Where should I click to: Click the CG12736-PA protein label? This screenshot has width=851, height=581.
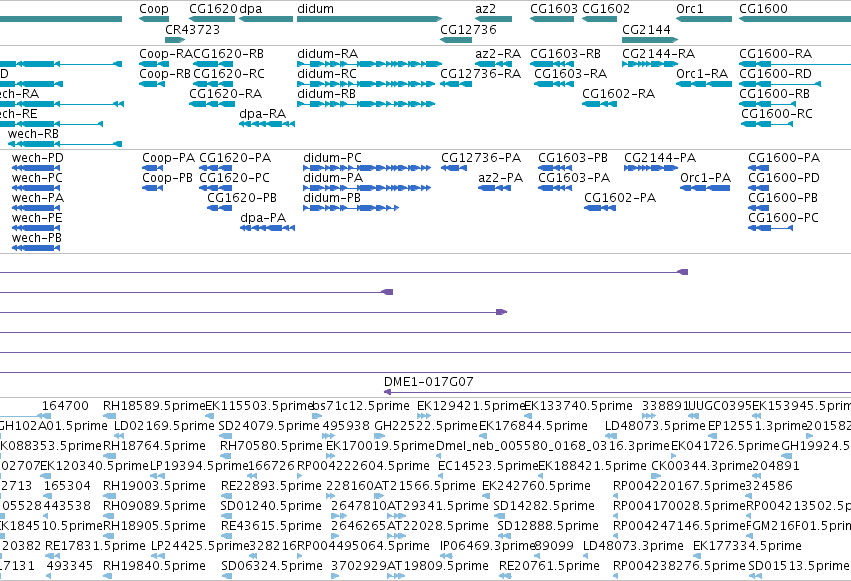click(481, 158)
